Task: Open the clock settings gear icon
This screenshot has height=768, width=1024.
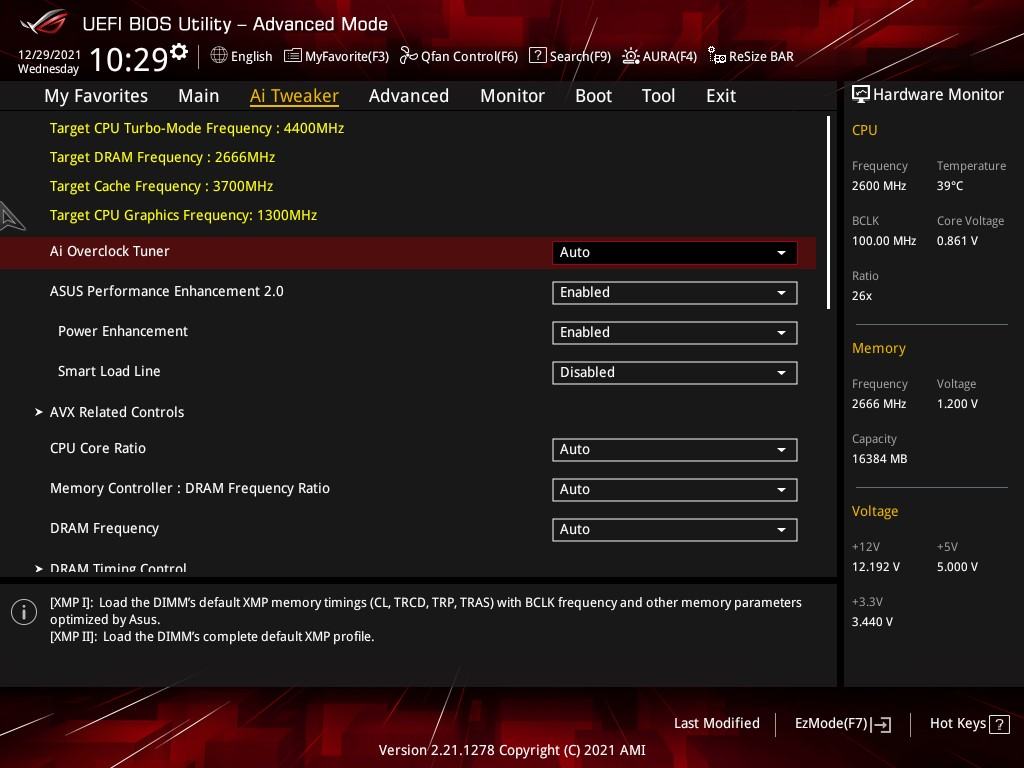Action: tap(179, 51)
